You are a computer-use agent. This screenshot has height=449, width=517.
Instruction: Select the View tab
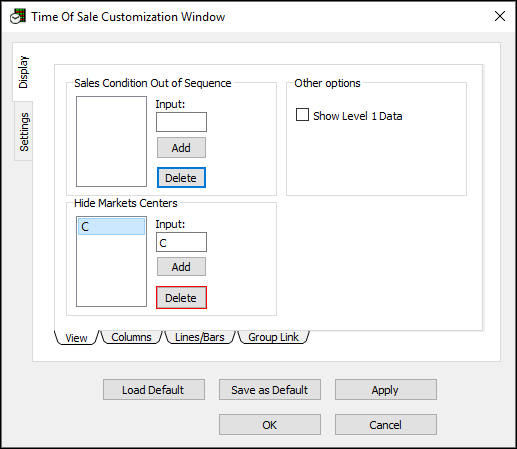pos(76,338)
